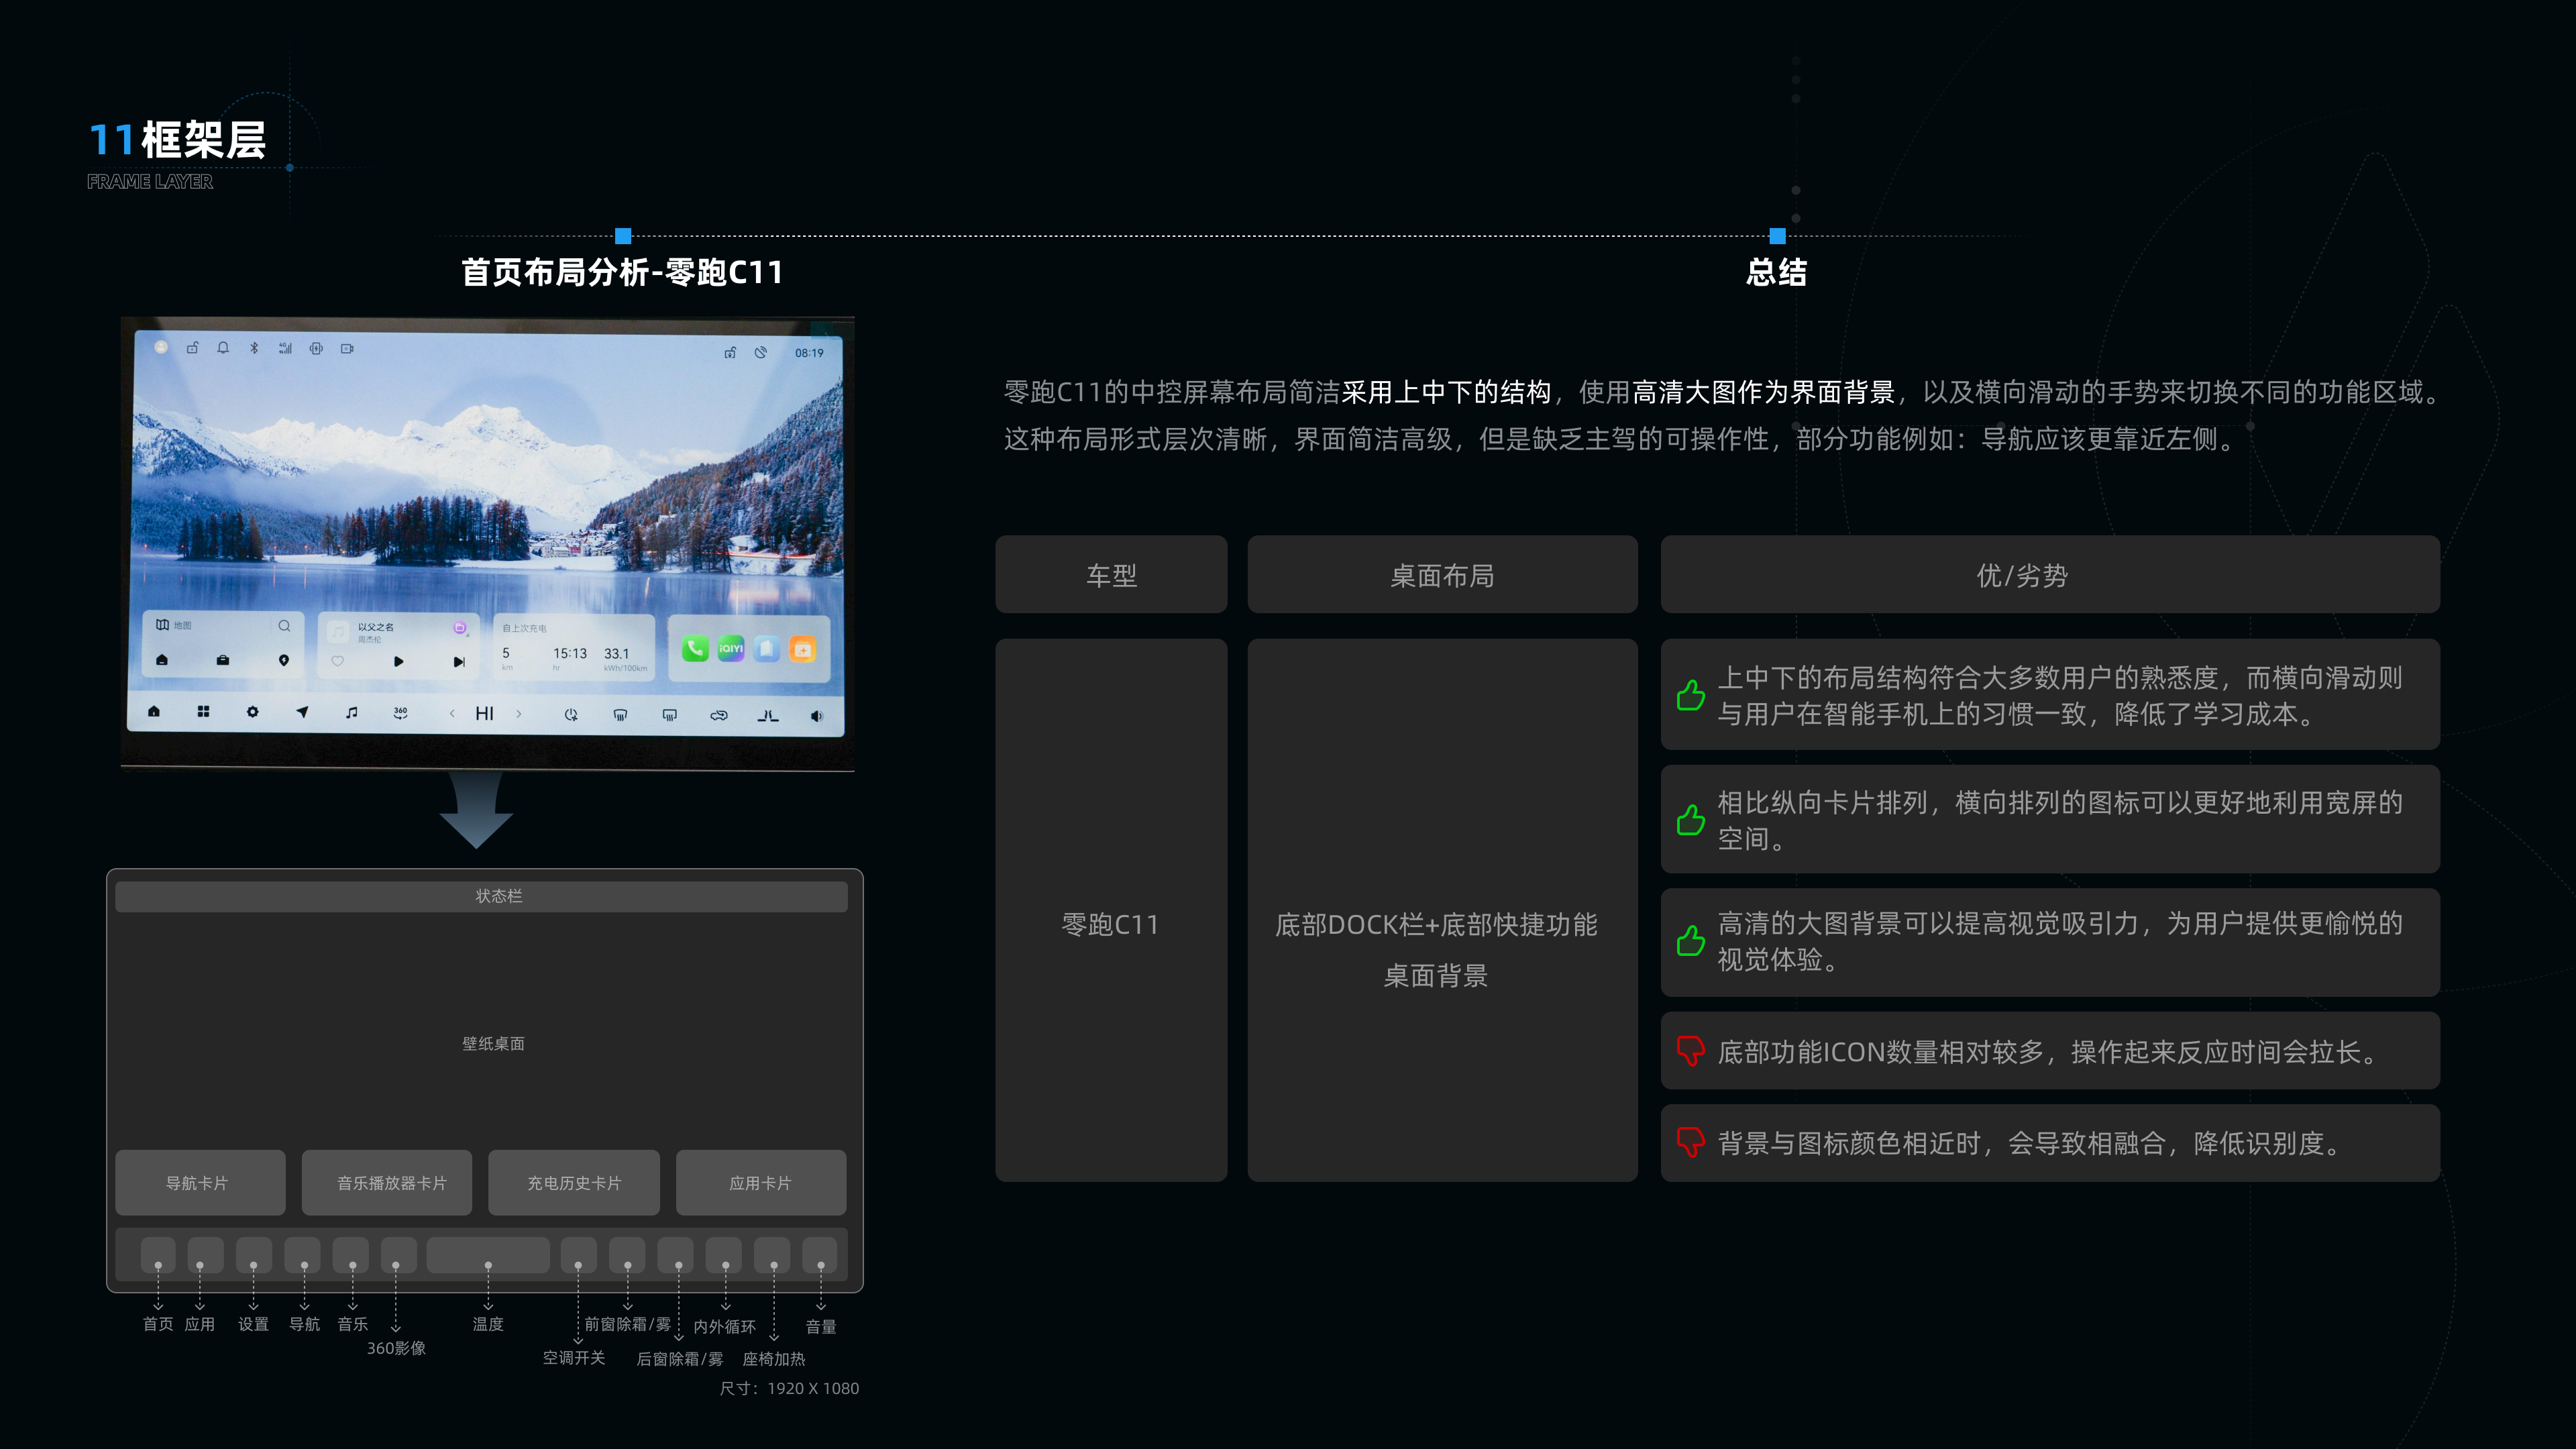Screen dimensions: 2576x1449
Task: Click the song title 以父之名
Action: (x=376, y=627)
